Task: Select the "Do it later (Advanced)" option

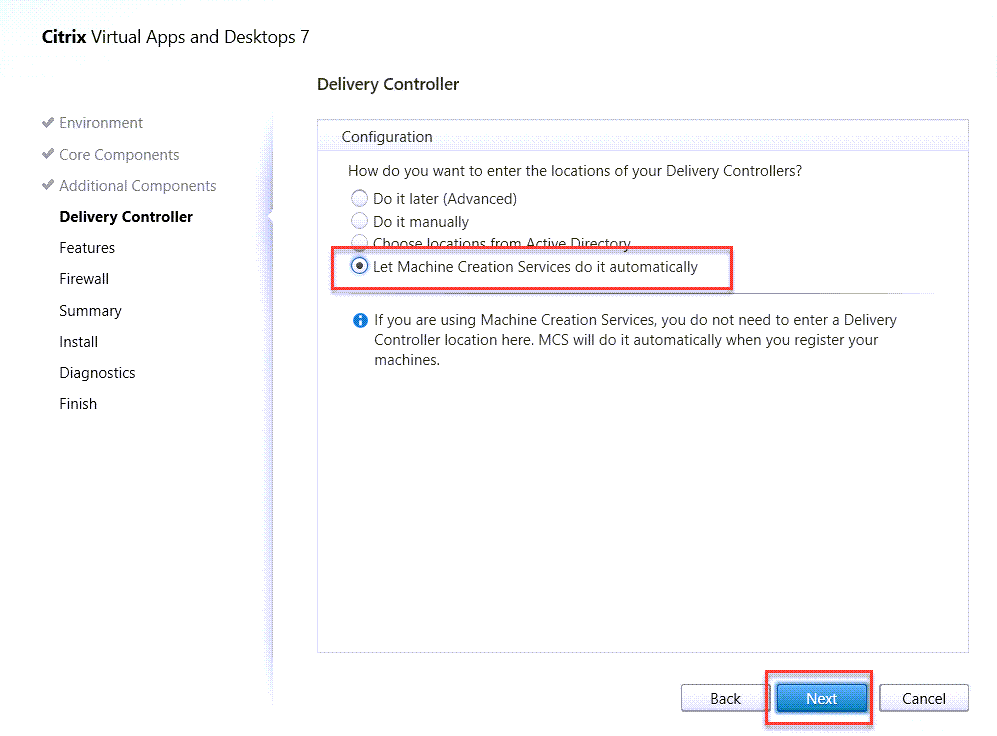Action: click(x=360, y=199)
